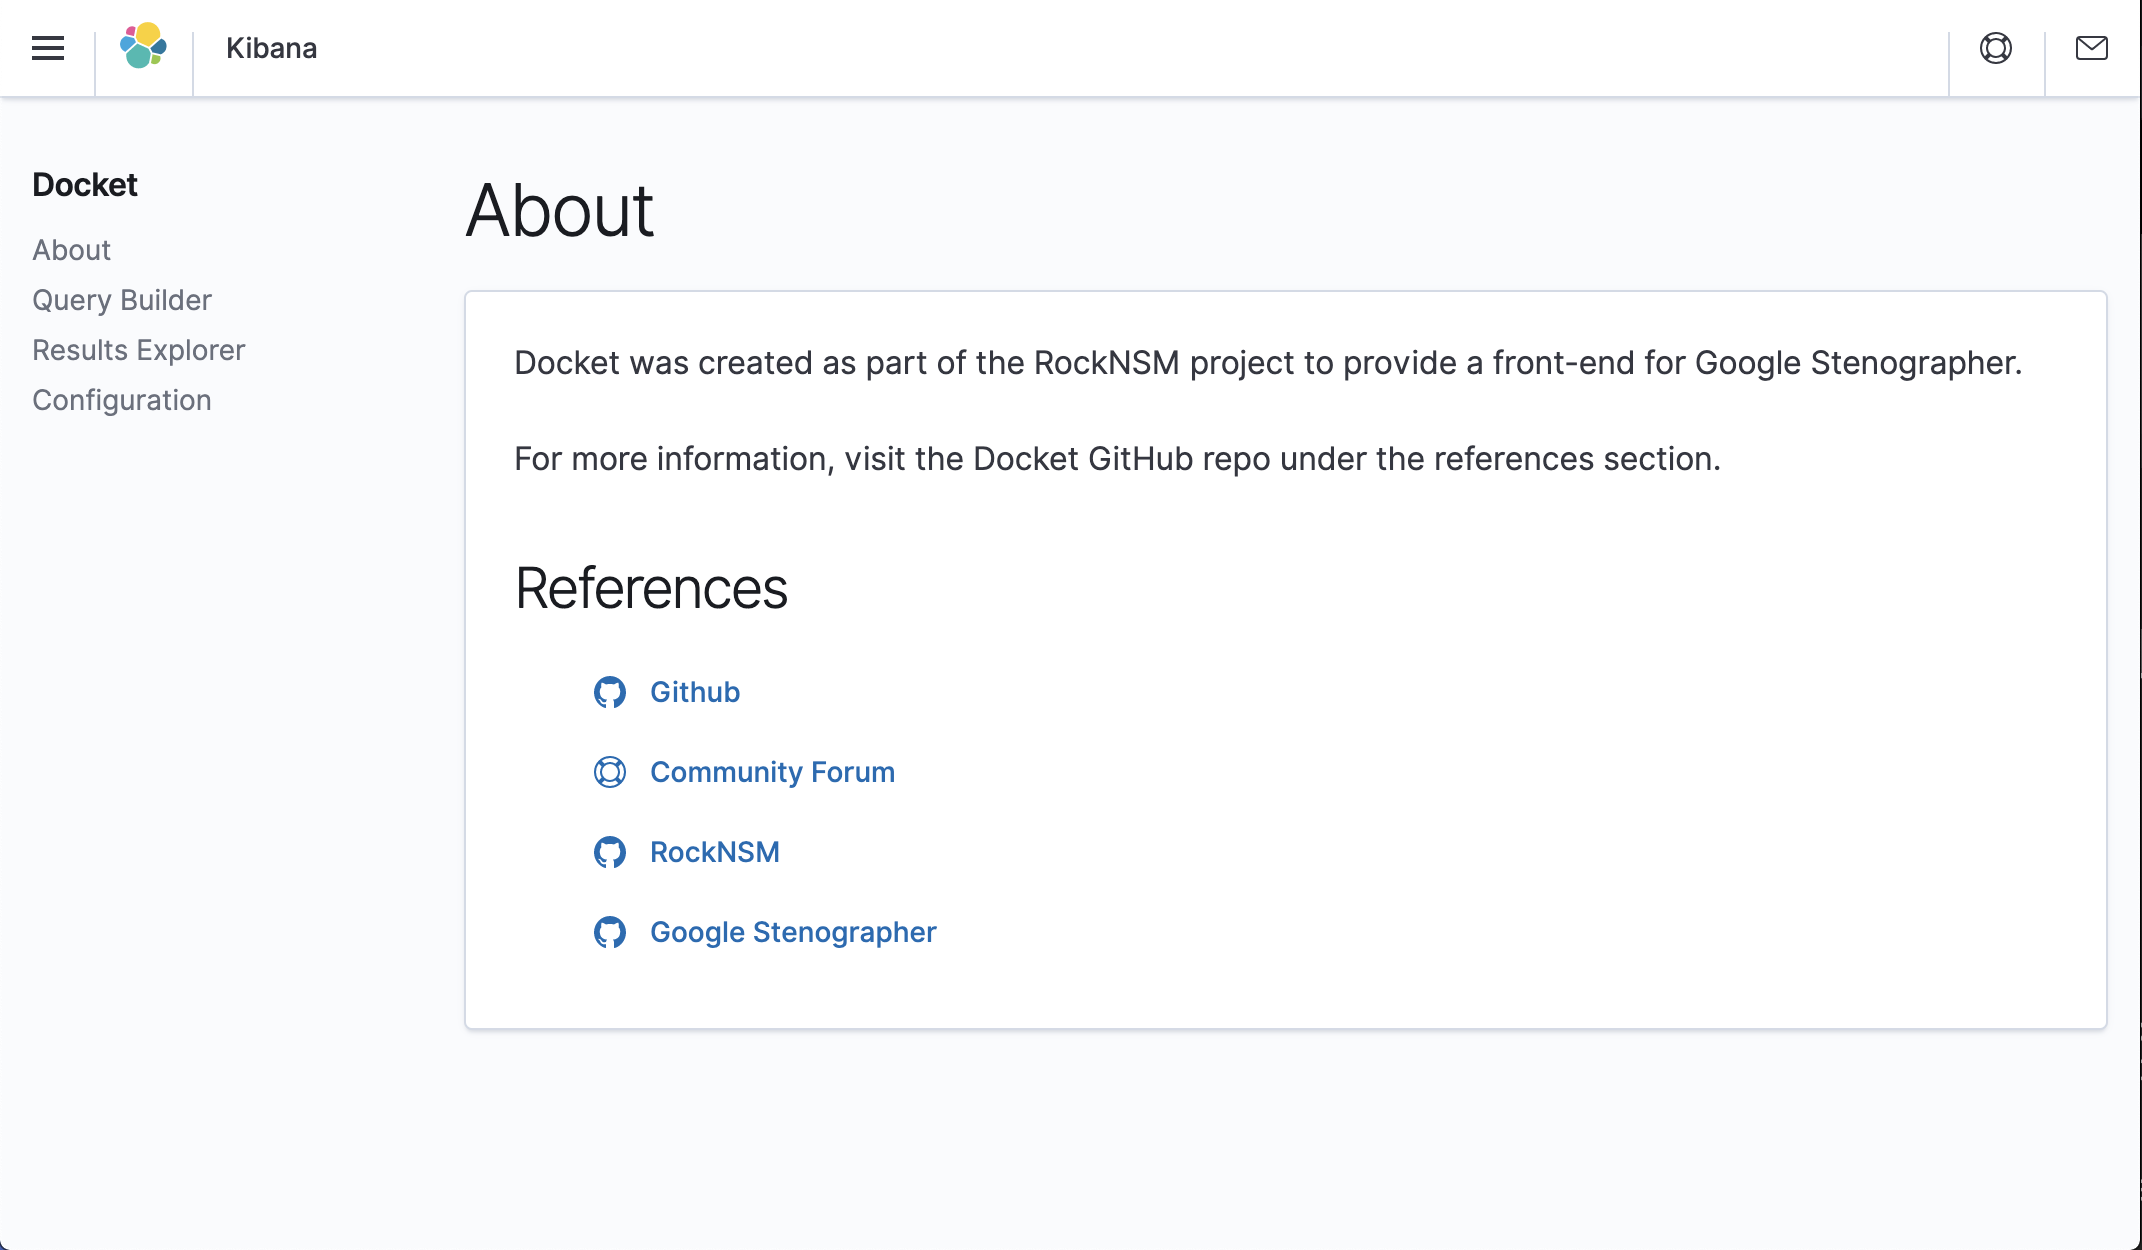The width and height of the screenshot is (2142, 1250).
Task: Open the help lifebuoy icon in header
Action: pos(1995,48)
